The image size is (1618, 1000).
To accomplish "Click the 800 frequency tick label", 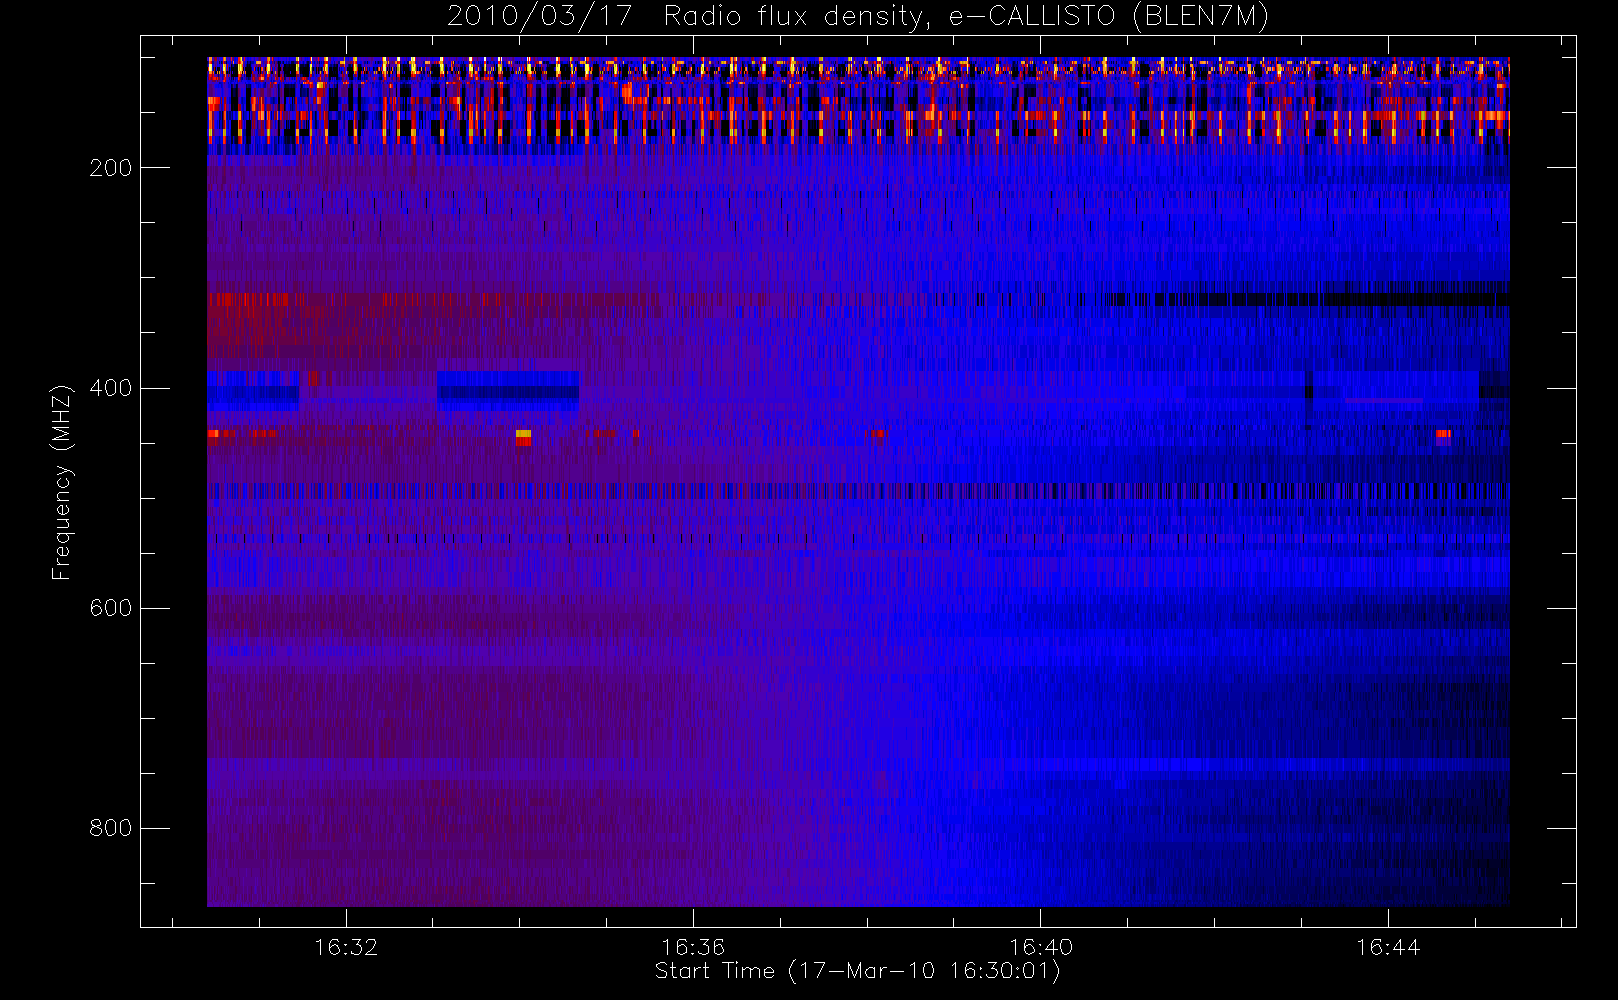I will [x=111, y=828].
